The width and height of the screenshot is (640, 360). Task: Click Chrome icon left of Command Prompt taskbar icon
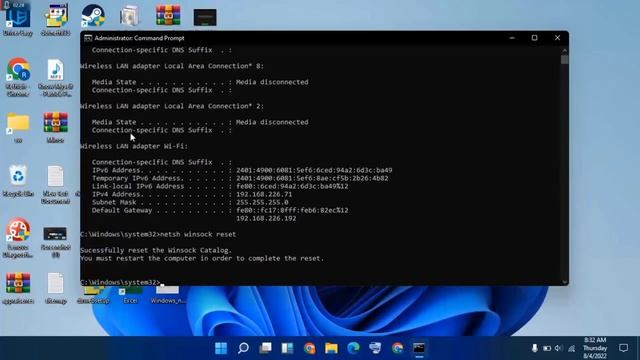coord(397,348)
